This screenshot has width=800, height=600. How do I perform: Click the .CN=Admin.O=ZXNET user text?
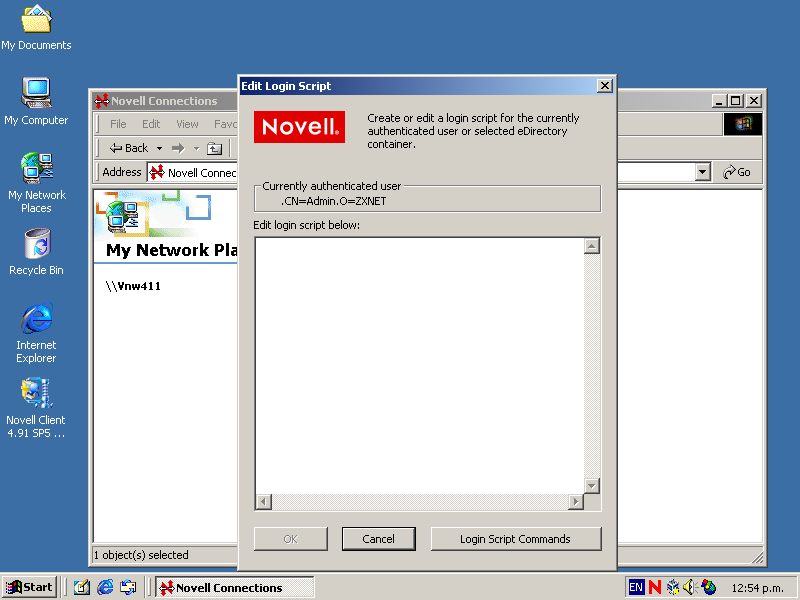pos(334,201)
